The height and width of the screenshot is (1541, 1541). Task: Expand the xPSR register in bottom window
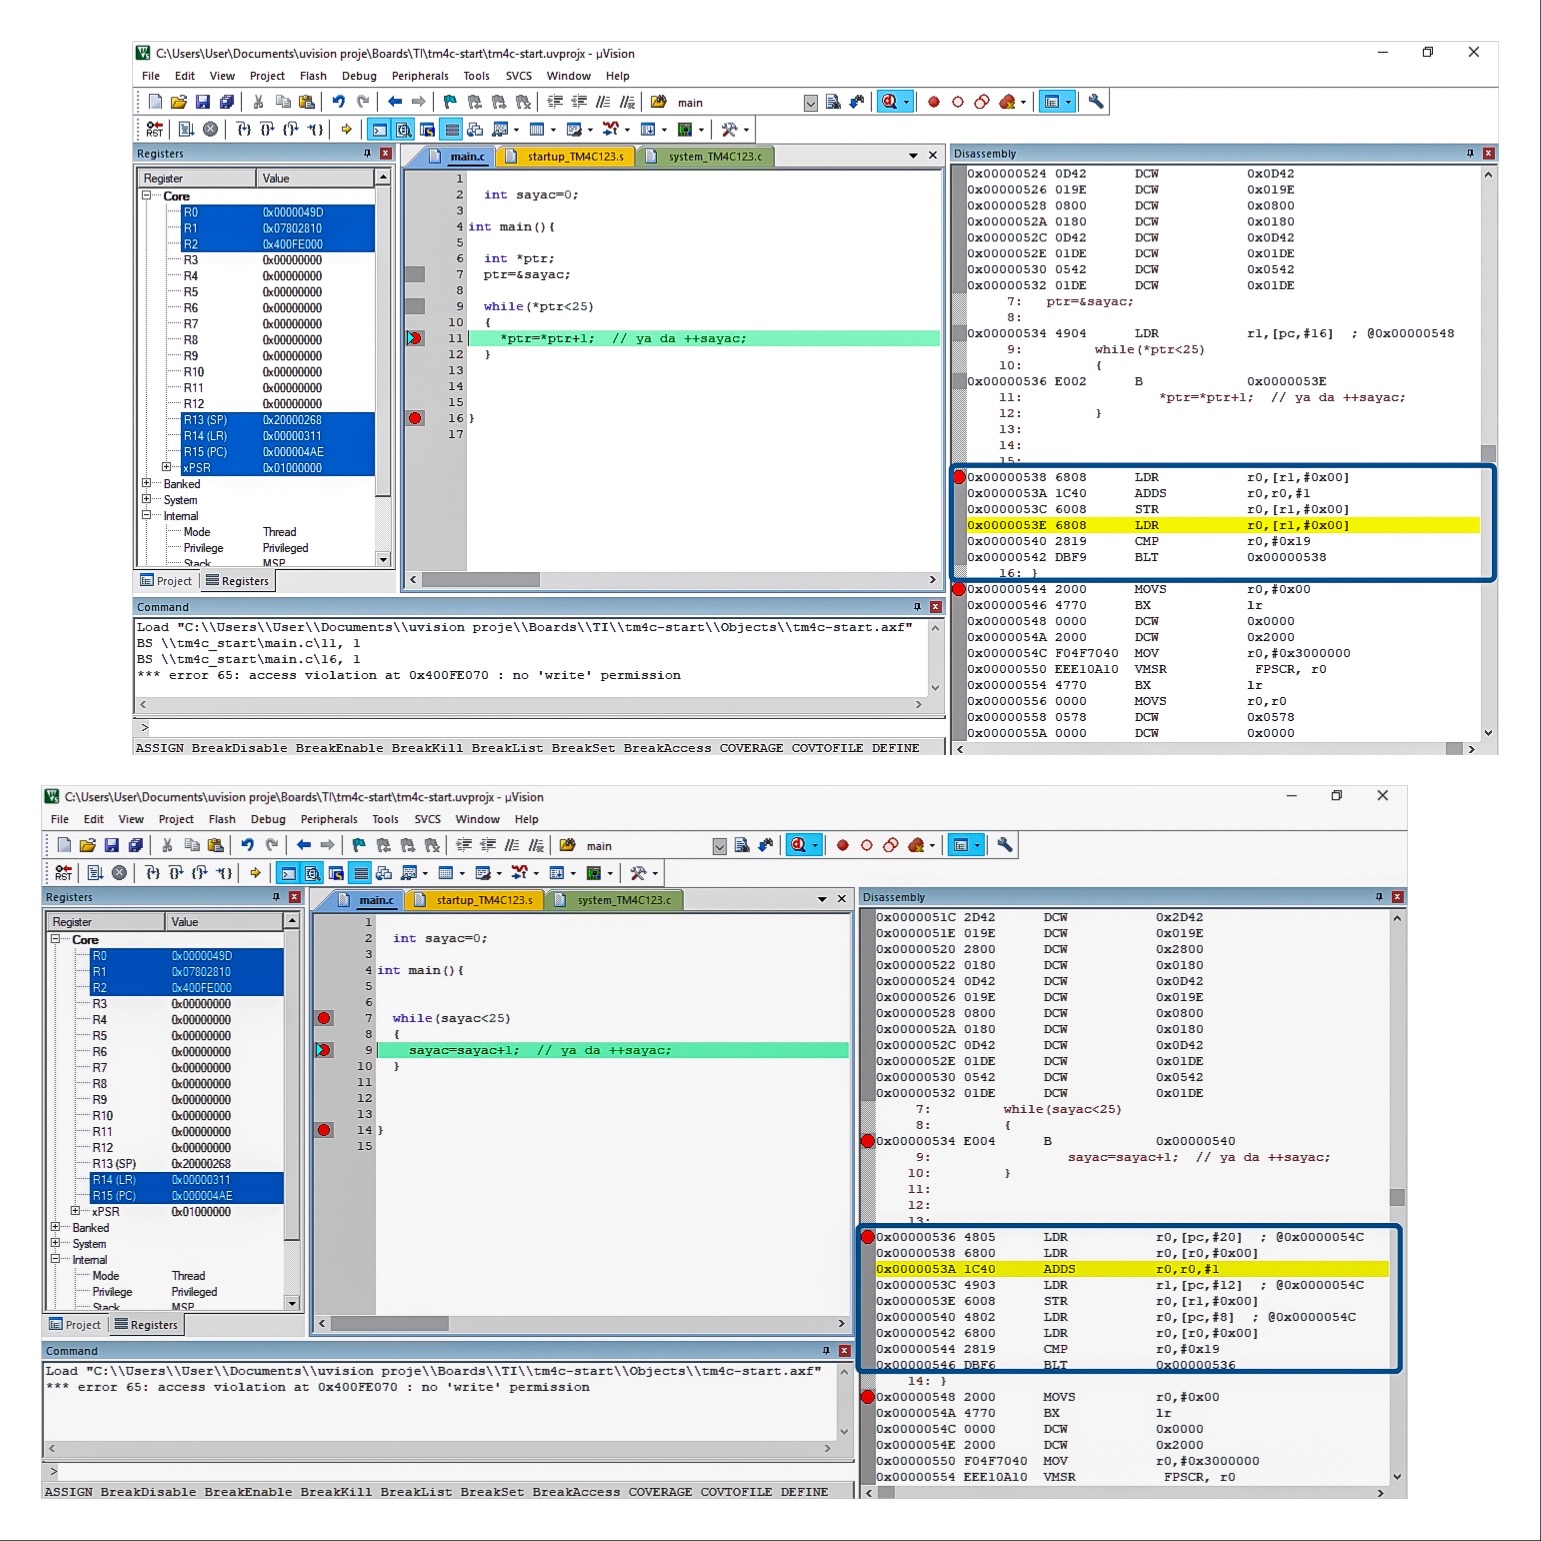point(75,1212)
